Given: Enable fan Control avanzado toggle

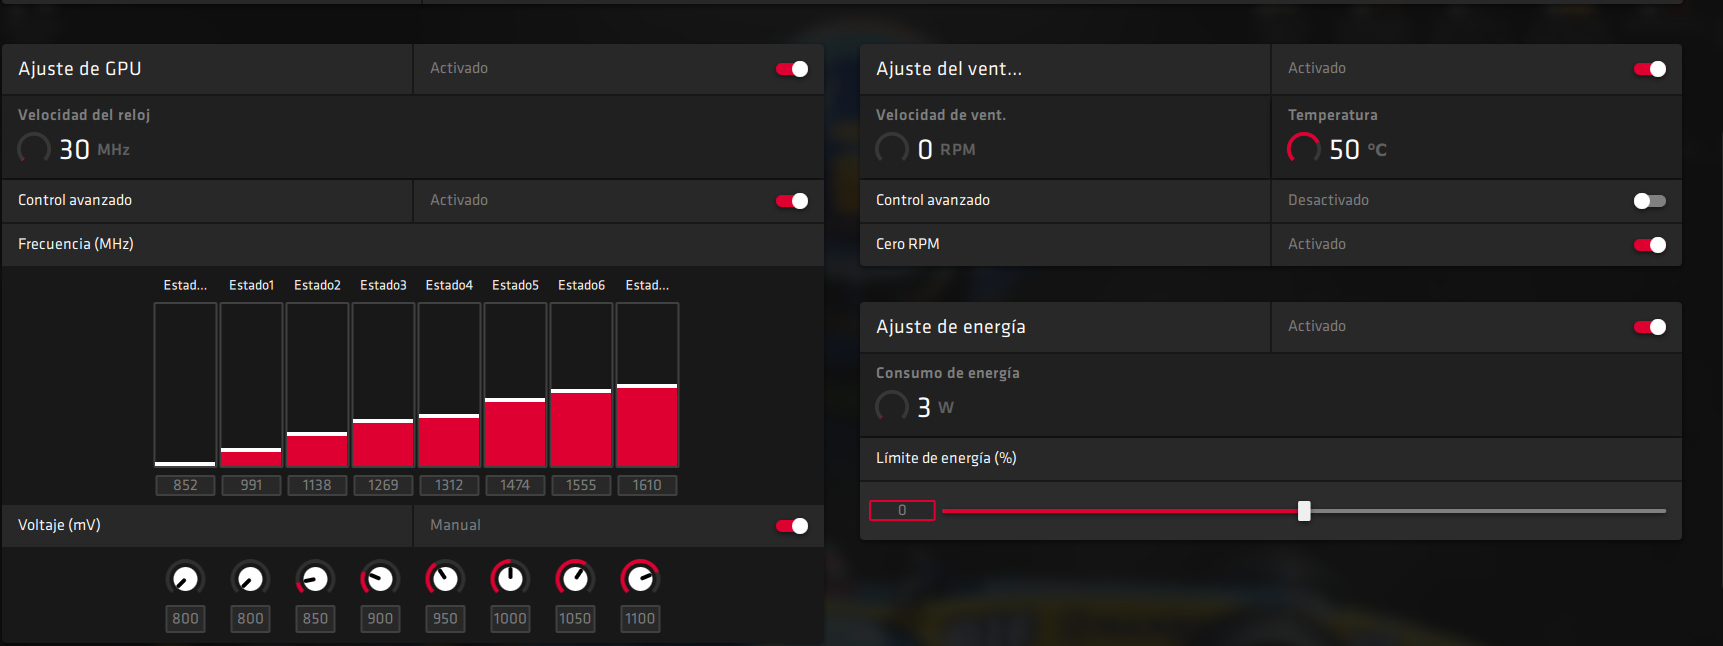Looking at the screenshot, I should [x=1650, y=201].
